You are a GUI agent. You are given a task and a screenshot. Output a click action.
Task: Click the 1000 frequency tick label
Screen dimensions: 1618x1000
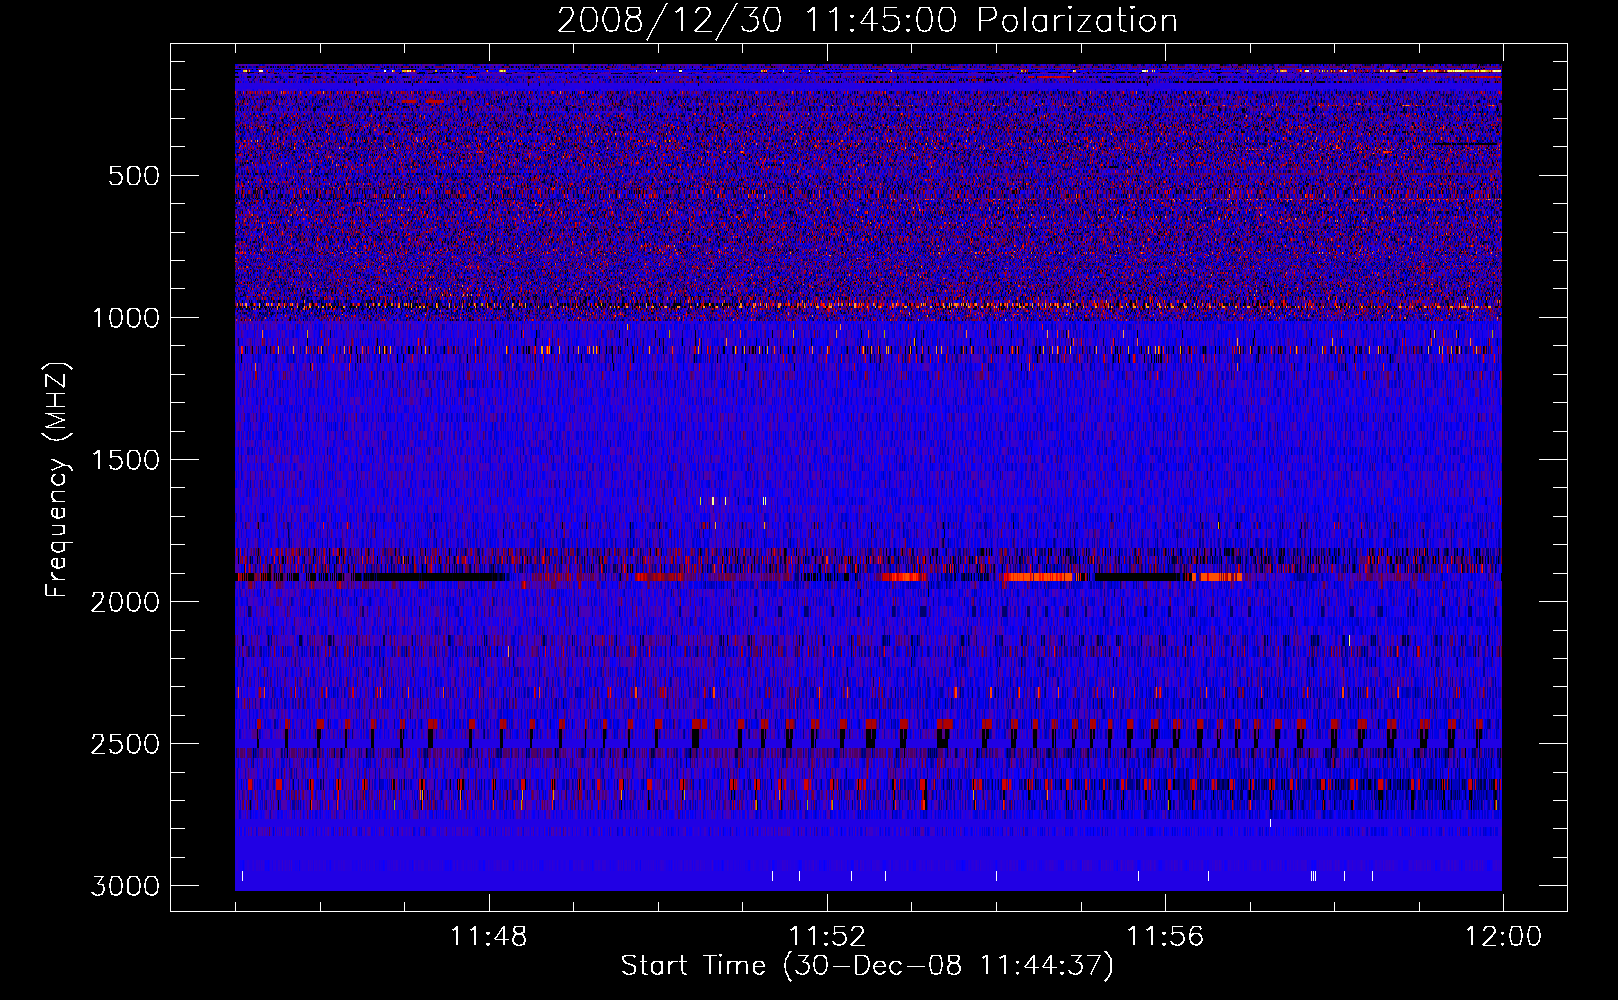tap(125, 318)
